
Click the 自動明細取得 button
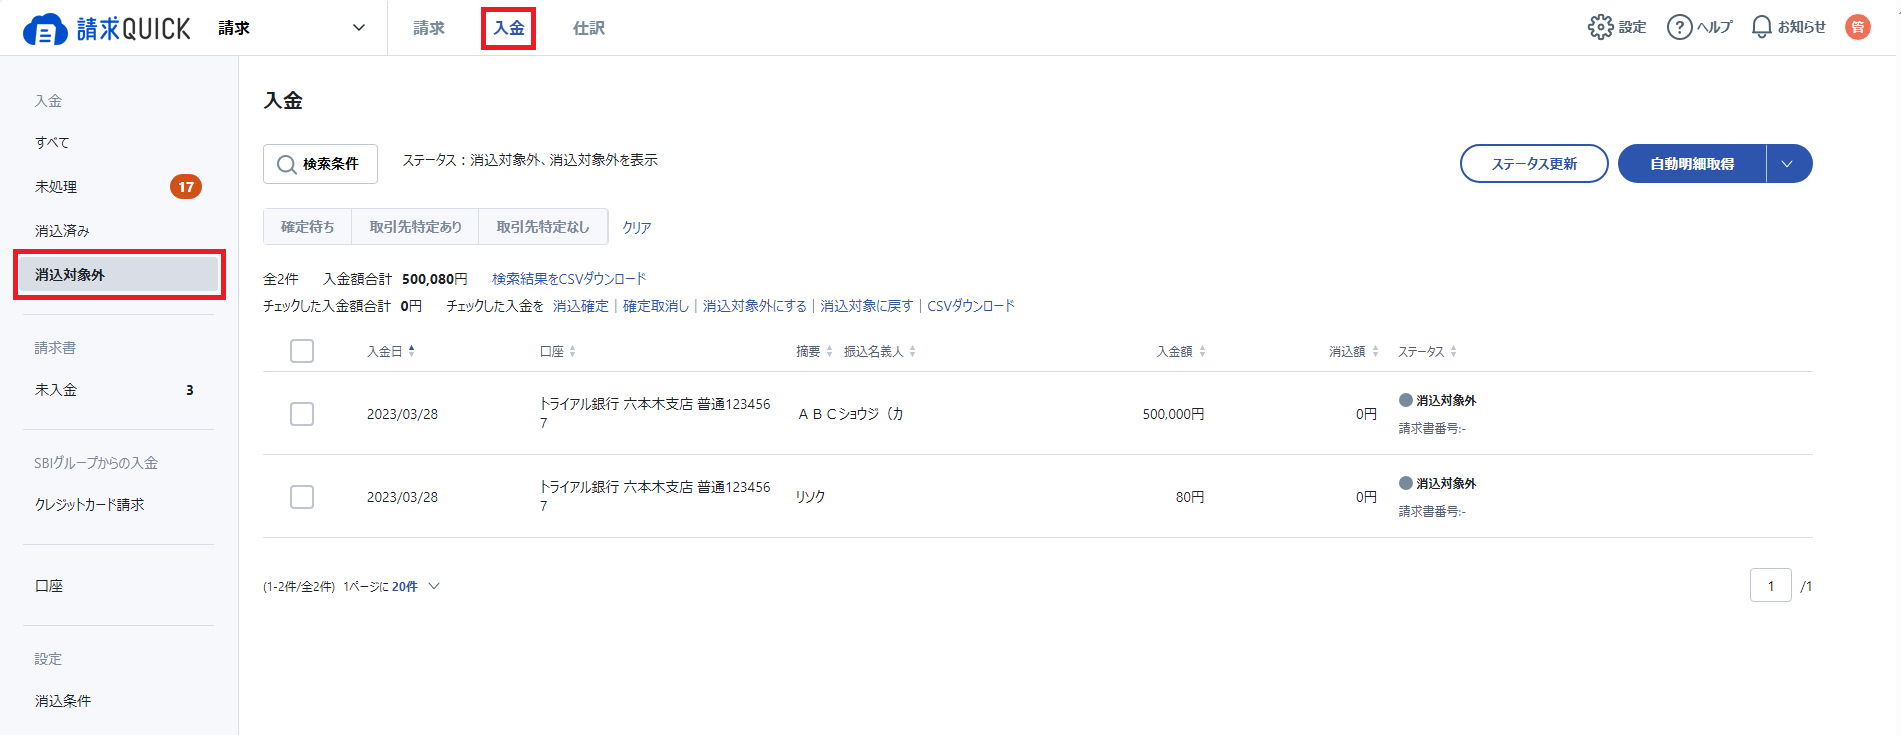tap(1692, 164)
